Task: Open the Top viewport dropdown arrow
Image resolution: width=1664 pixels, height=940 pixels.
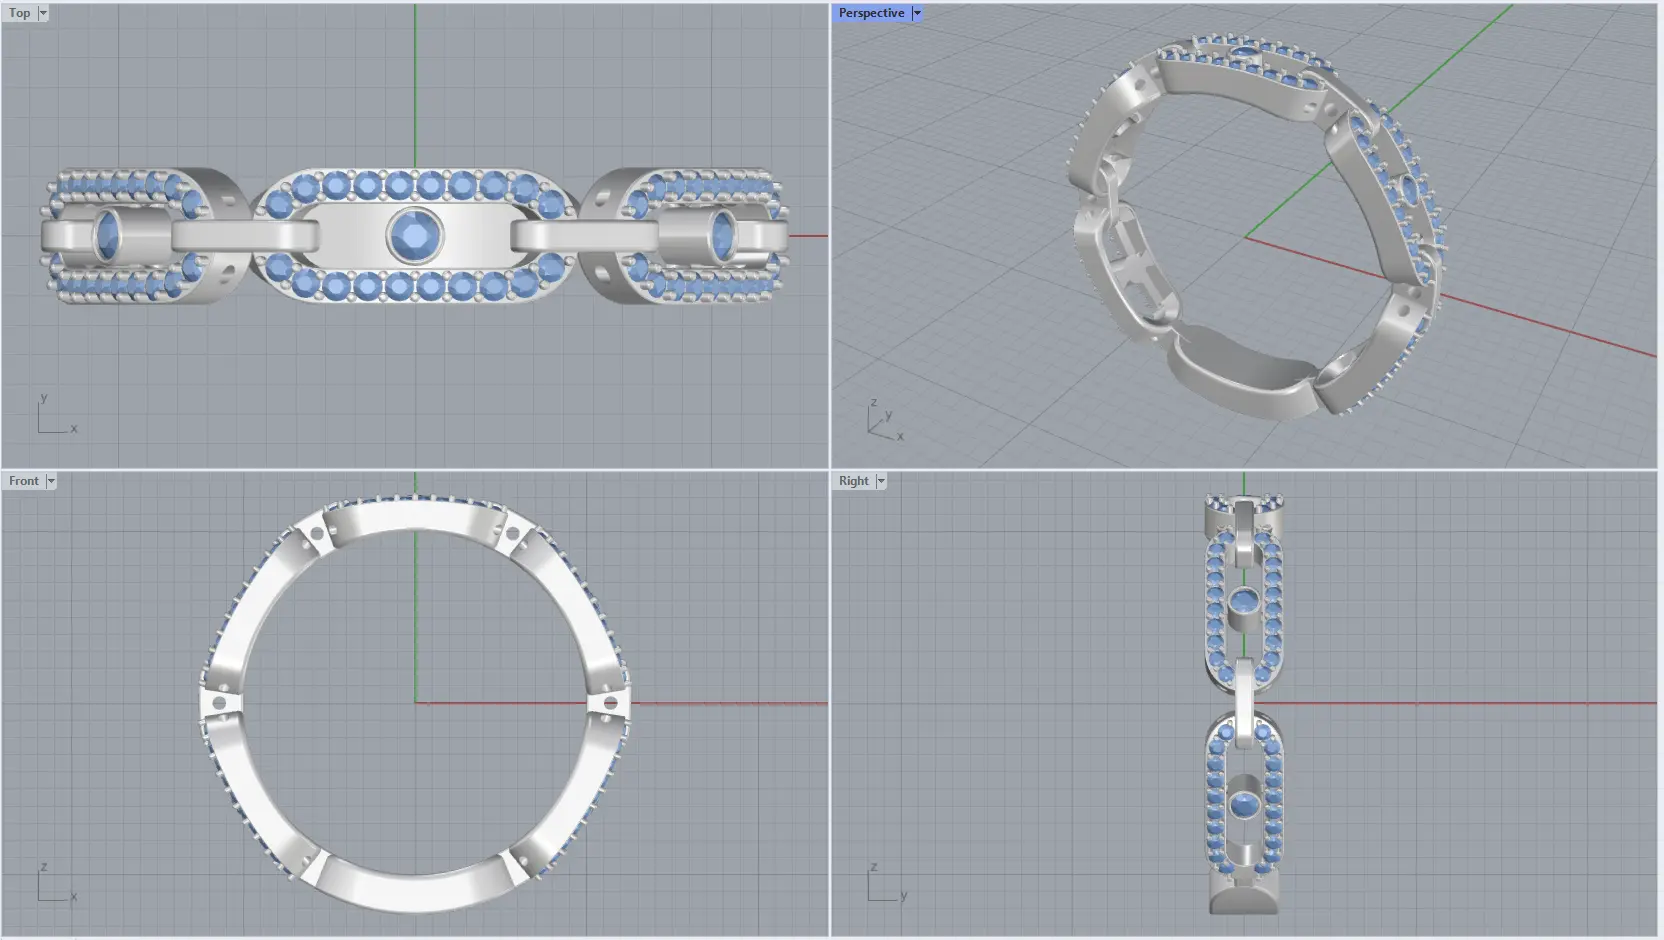Action: pos(43,13)
